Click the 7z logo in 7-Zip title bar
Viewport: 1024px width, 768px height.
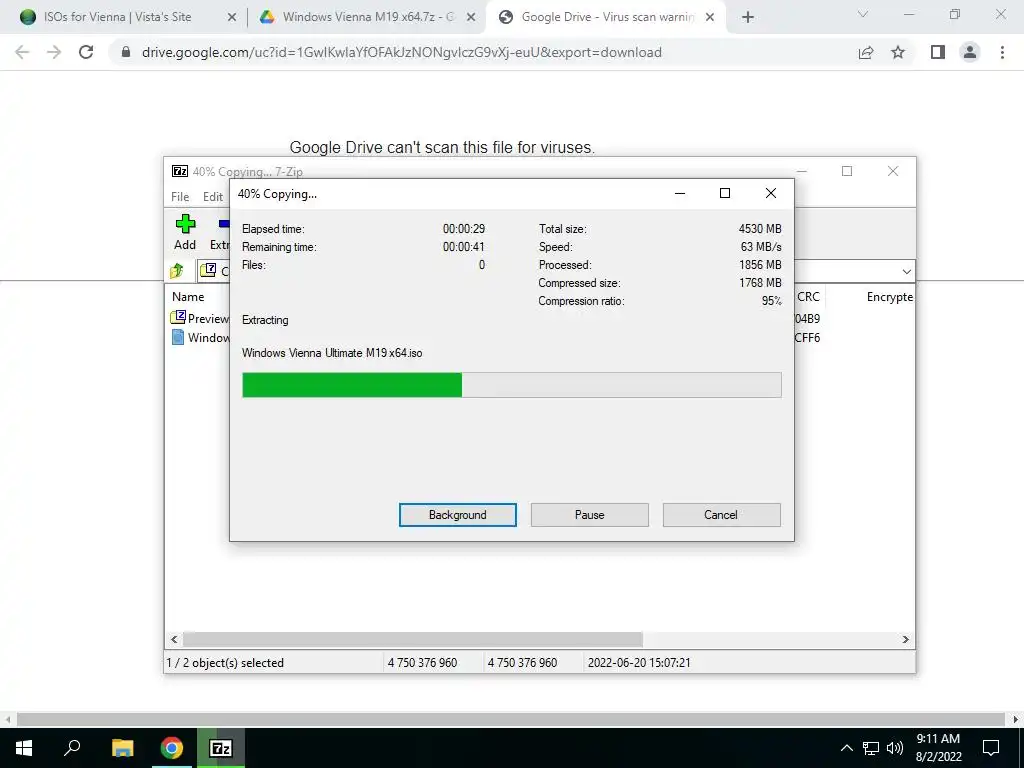pos(180,171)
